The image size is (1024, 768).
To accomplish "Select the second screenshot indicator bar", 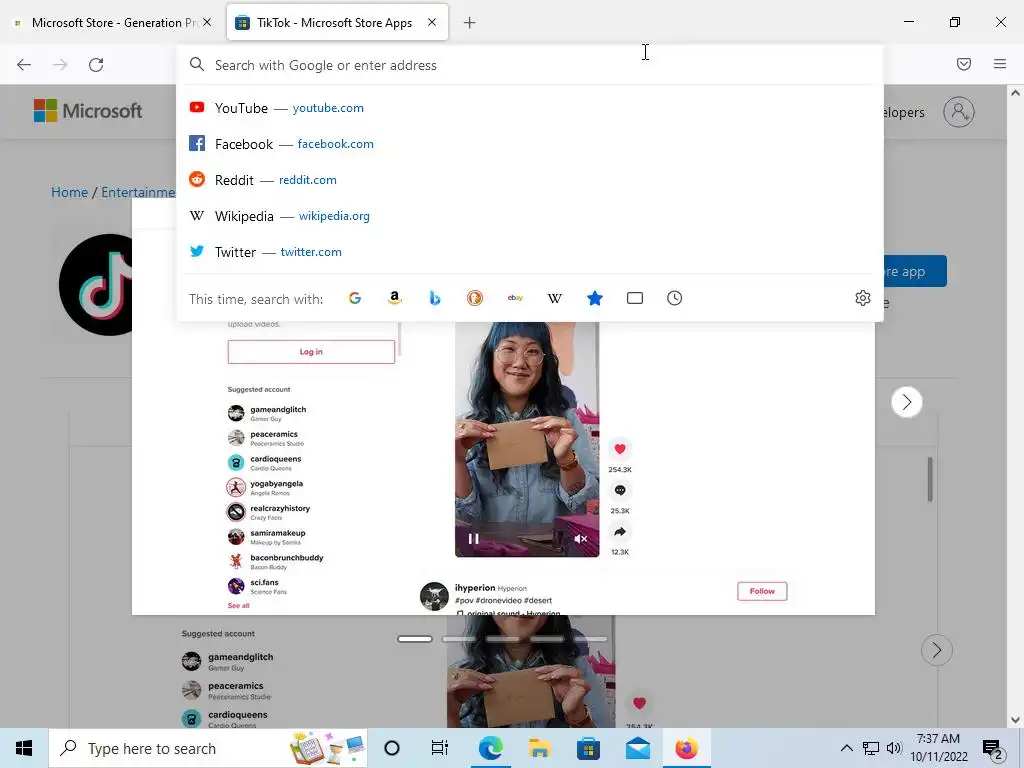I will 459,639.
